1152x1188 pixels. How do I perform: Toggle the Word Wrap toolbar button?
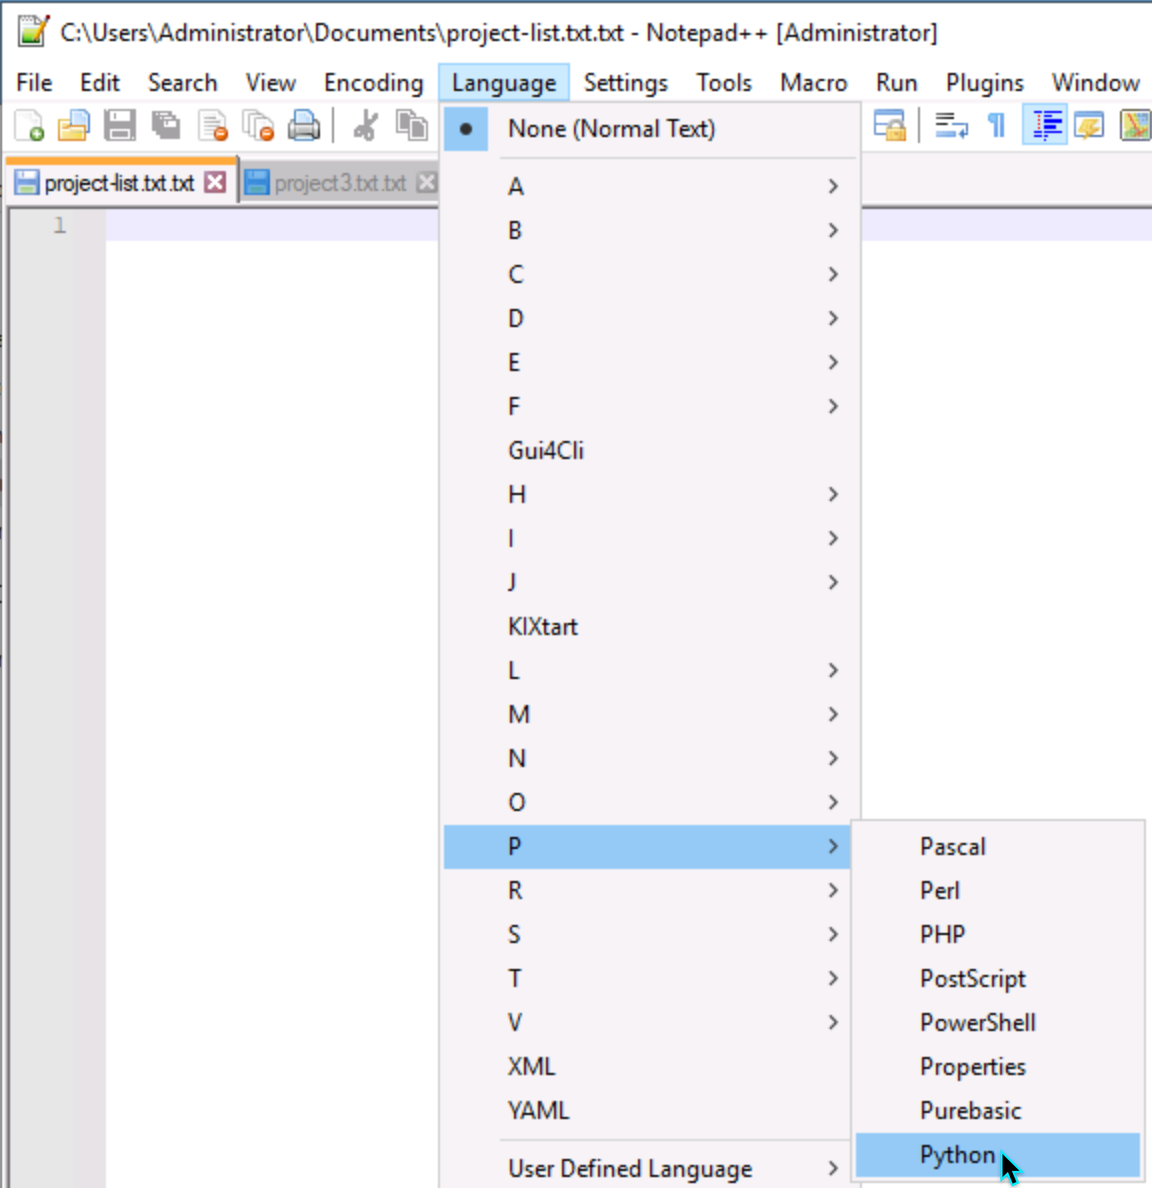951,125
